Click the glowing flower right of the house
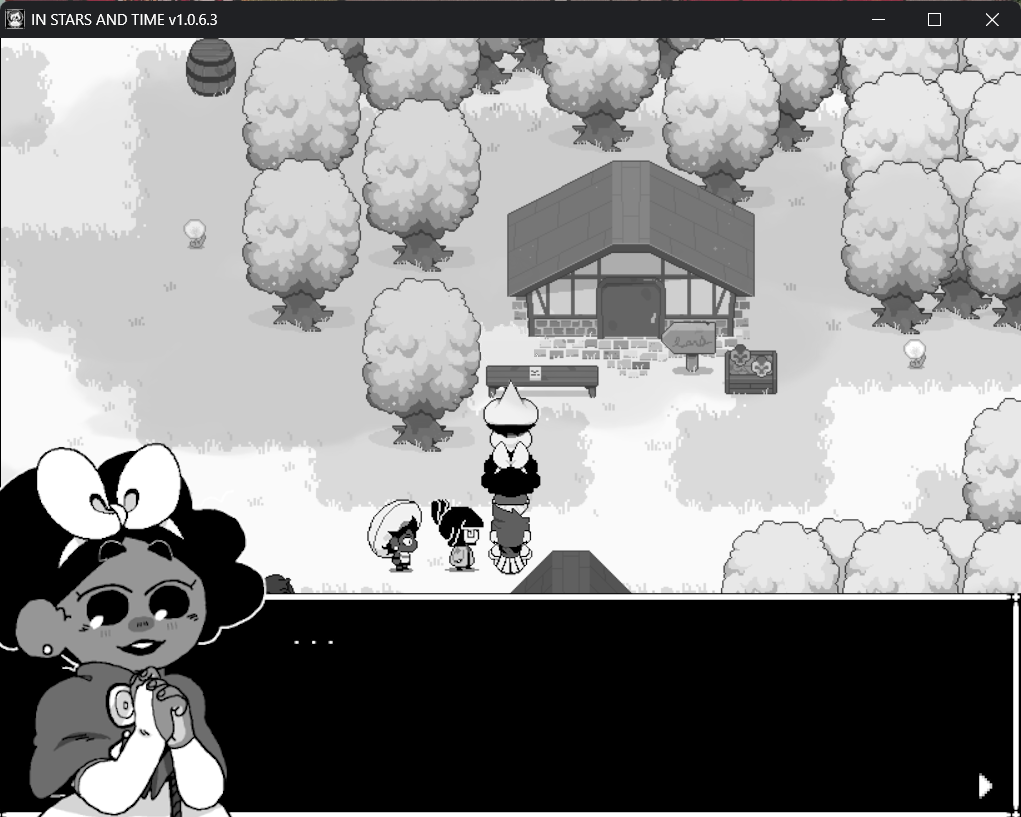This screenshot has height=817, width=1021. coord(914,351)
